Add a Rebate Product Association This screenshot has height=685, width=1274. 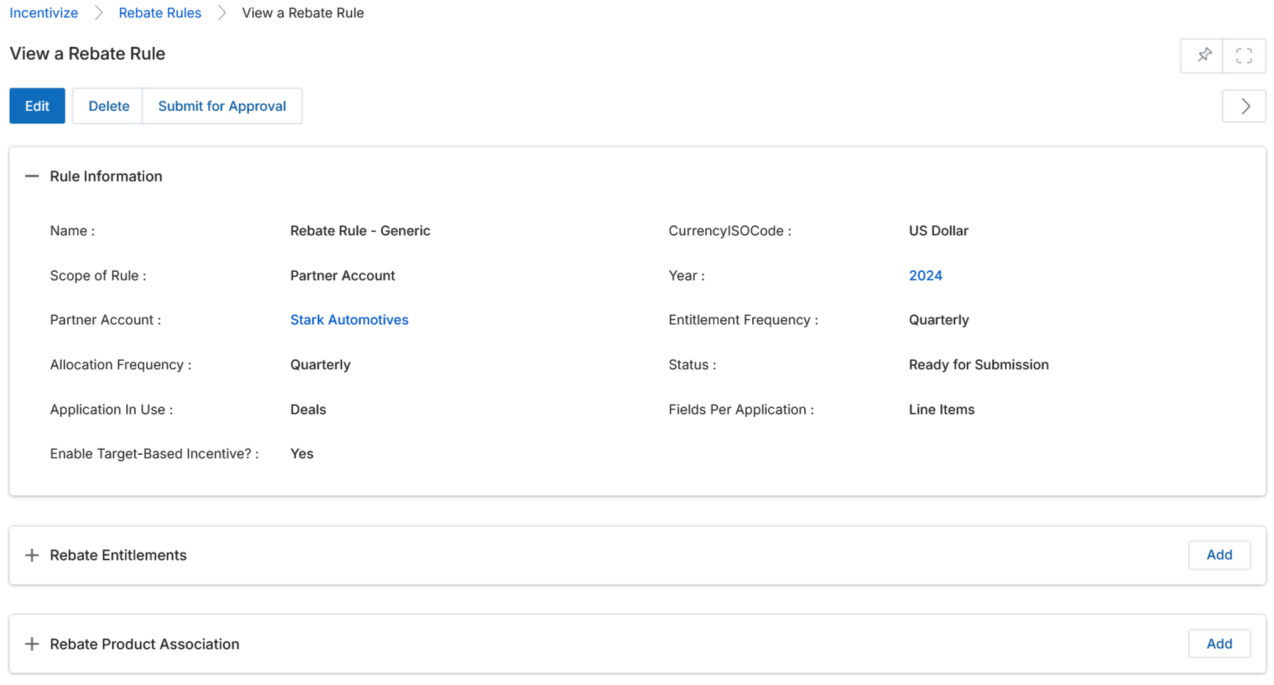coord(1219,644)
